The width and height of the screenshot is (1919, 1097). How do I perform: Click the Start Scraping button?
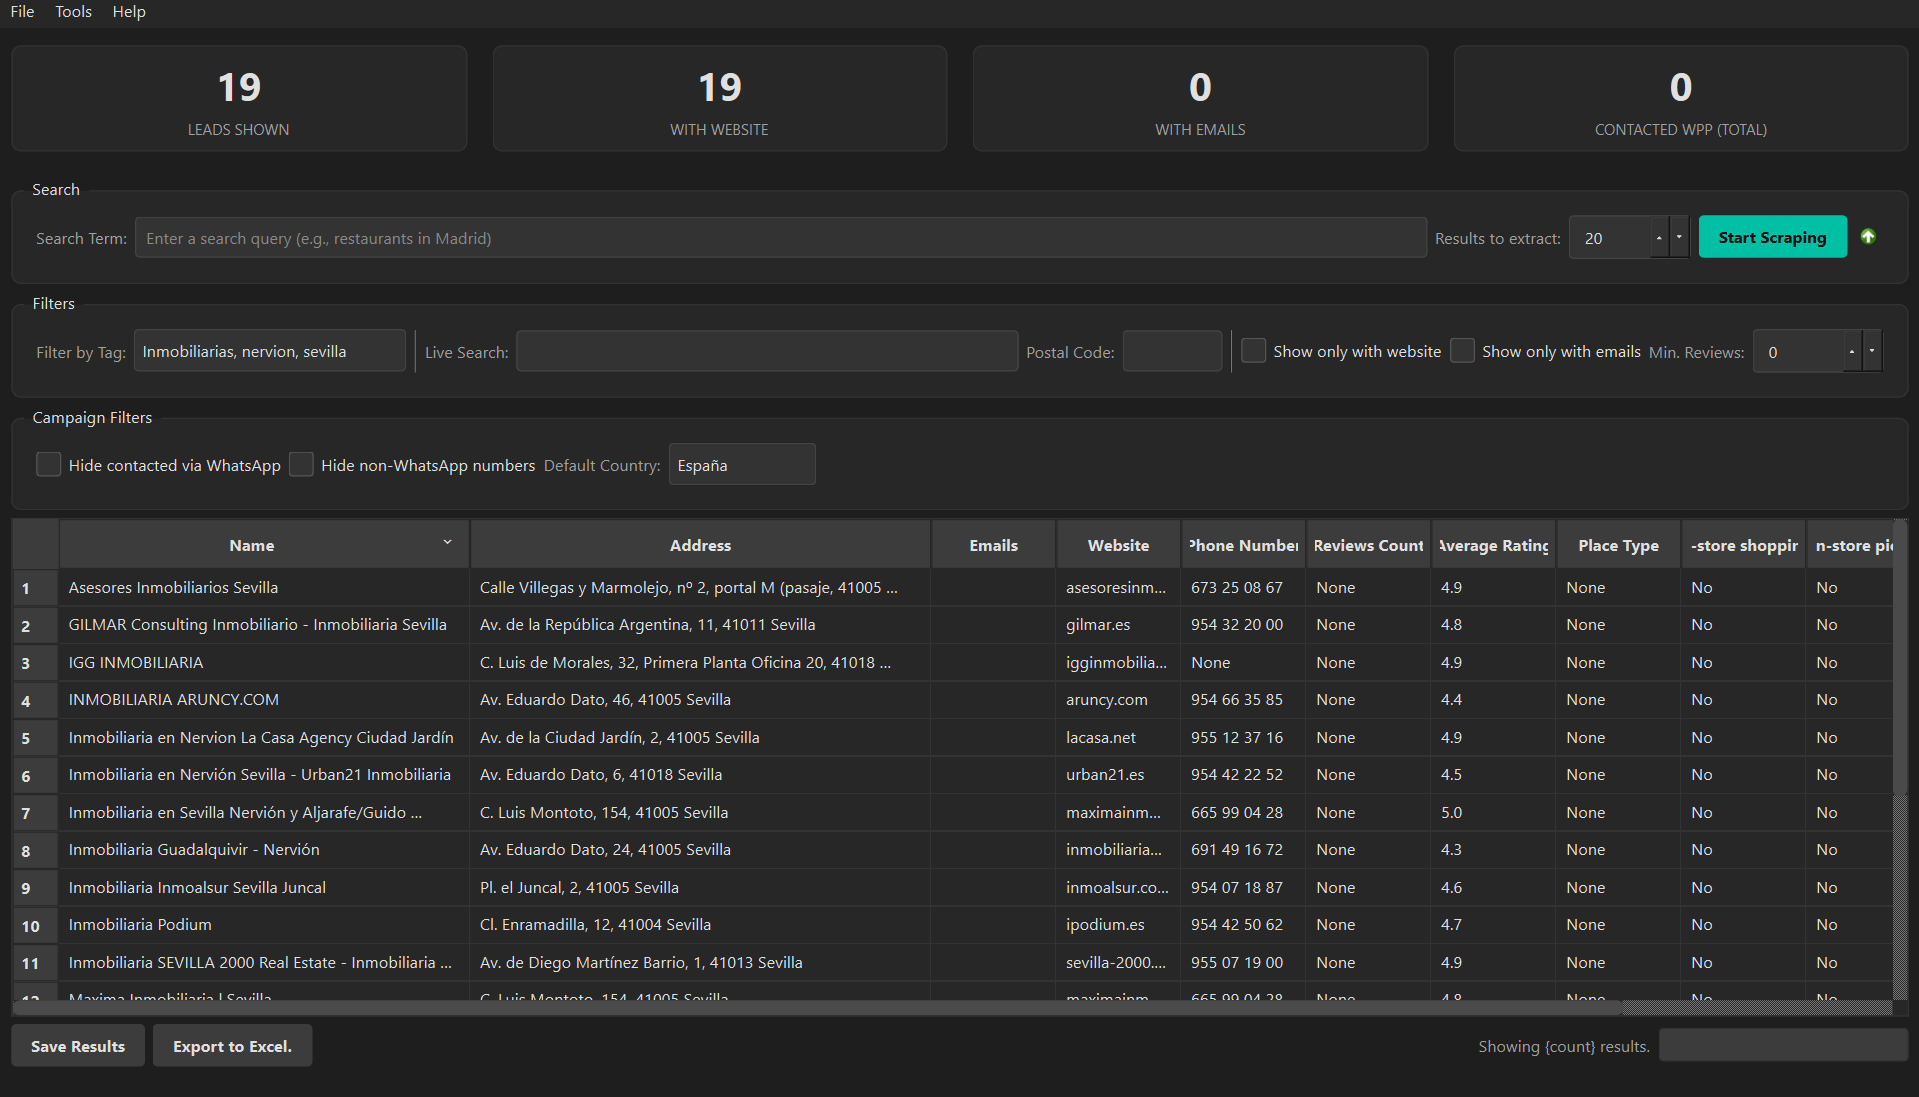point(1772,237)
